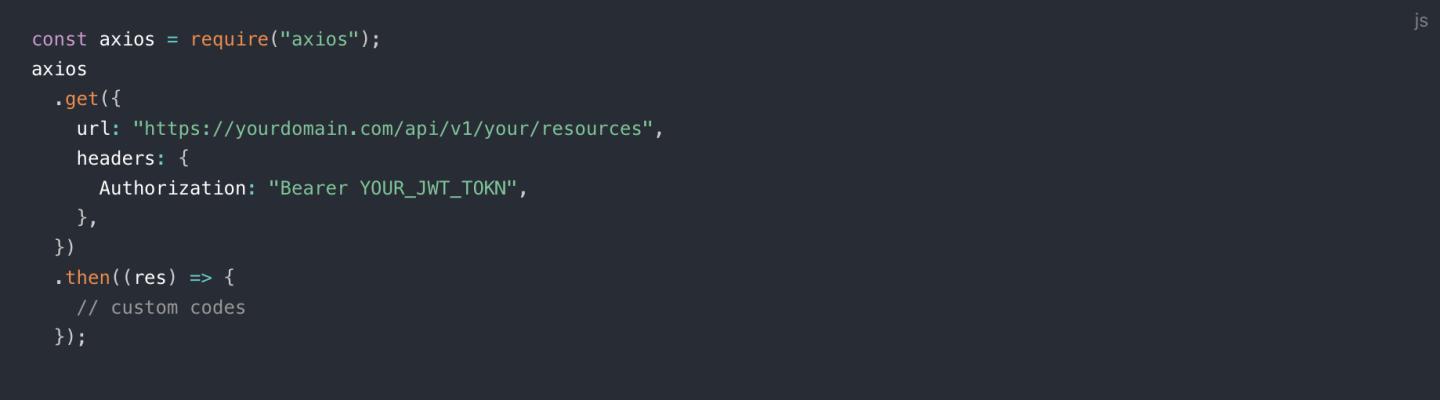
Task: Click the then method name
Action: (87, 277)
